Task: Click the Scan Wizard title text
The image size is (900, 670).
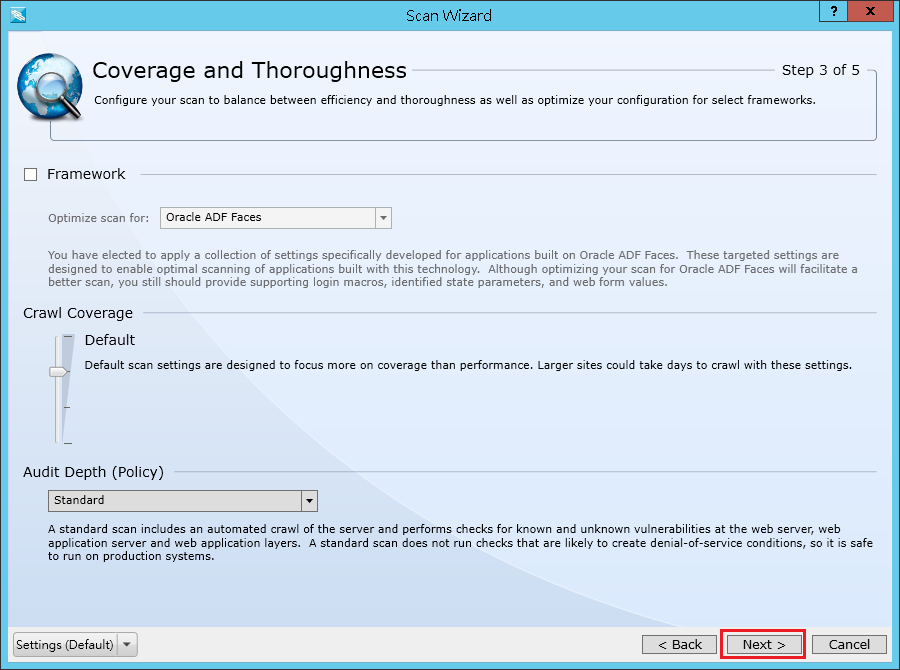Action: point(449,16)
